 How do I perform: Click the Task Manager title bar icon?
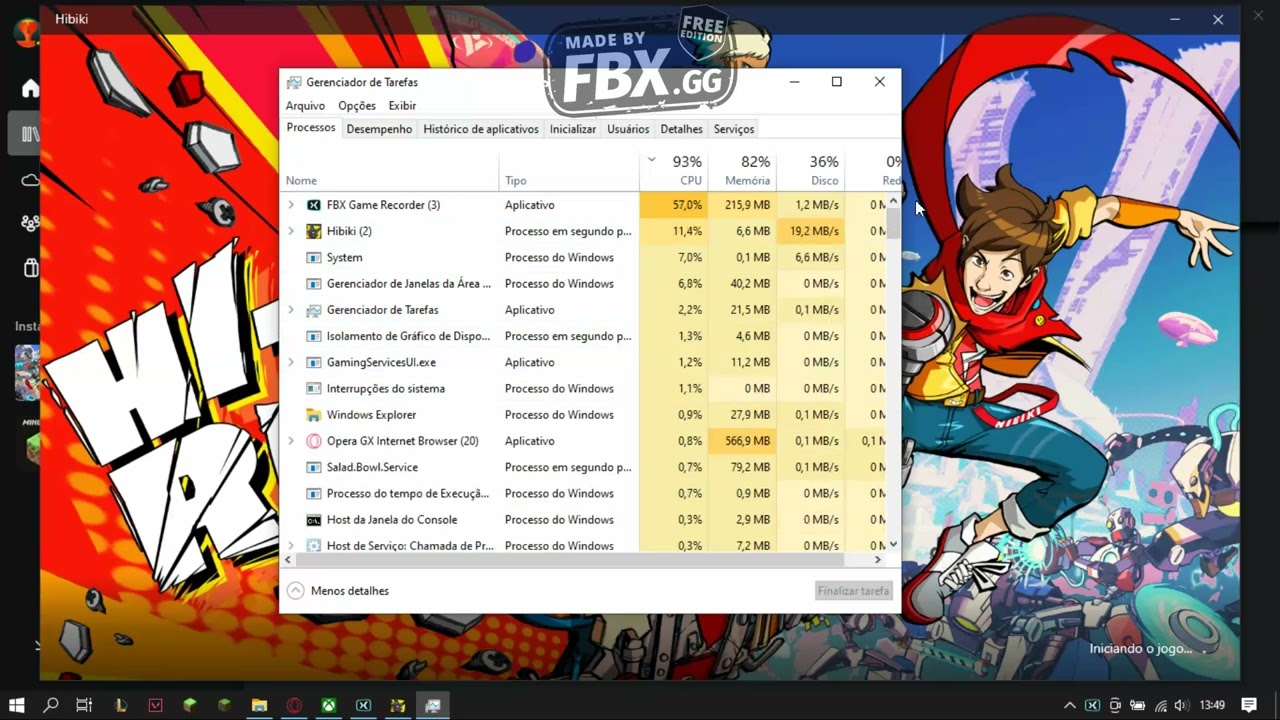click(294, 82)
